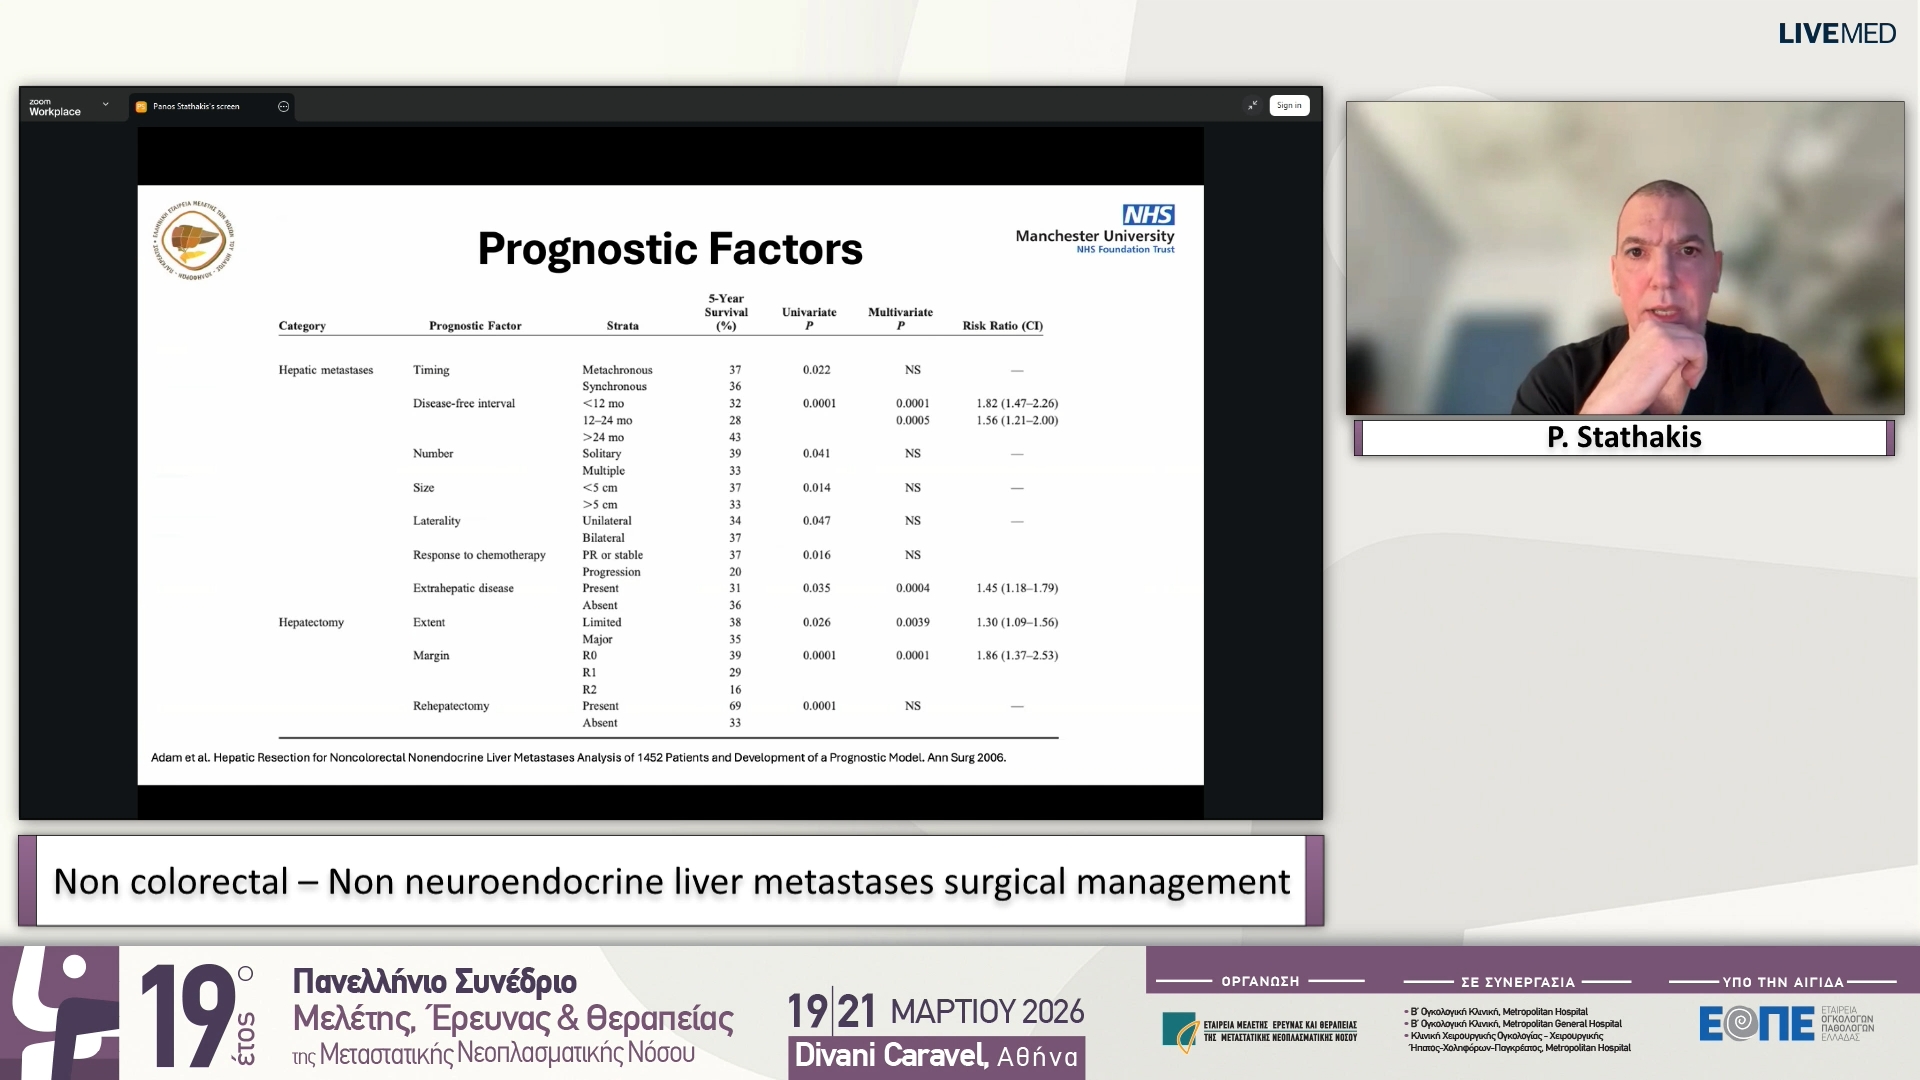Click the LIVEMED logo
The width and height of the screenshot is (1920, 1080).
coord(1837,33)
